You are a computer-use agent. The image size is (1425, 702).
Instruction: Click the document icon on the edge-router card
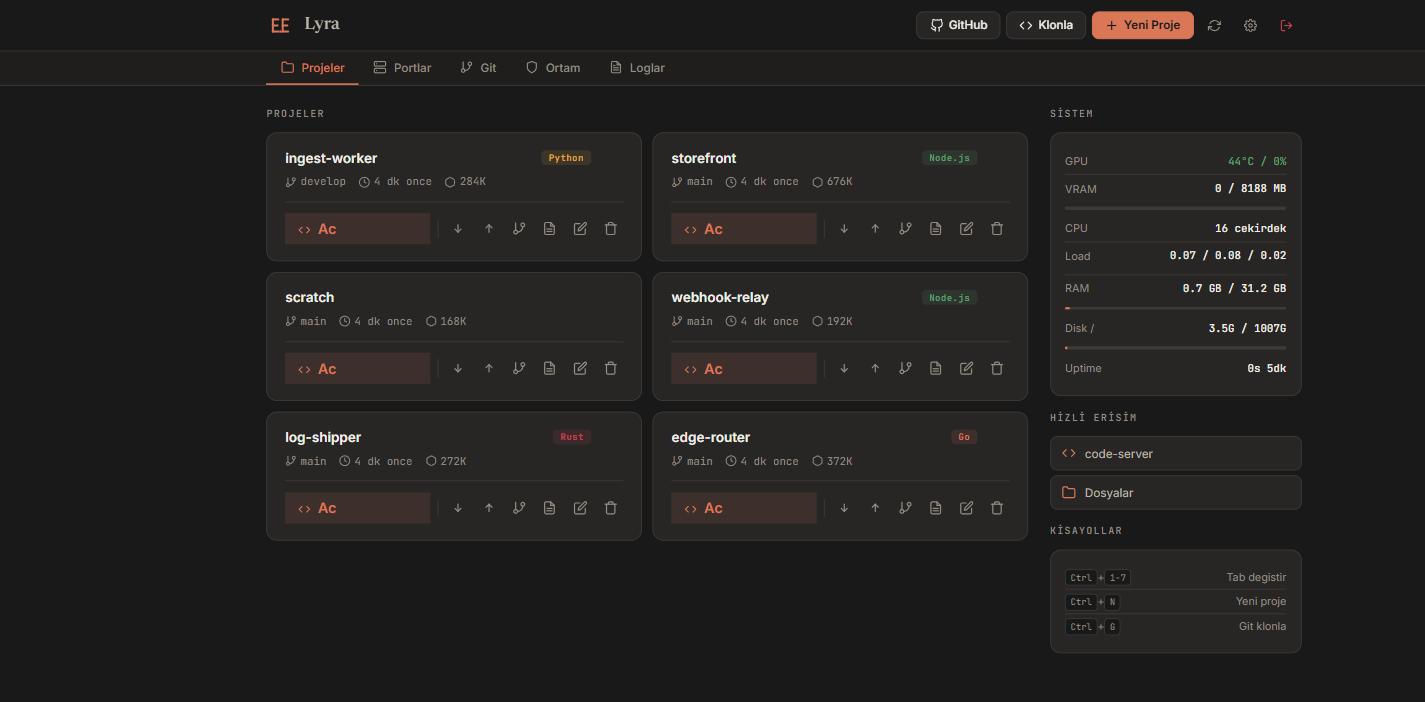click(935, 508)
